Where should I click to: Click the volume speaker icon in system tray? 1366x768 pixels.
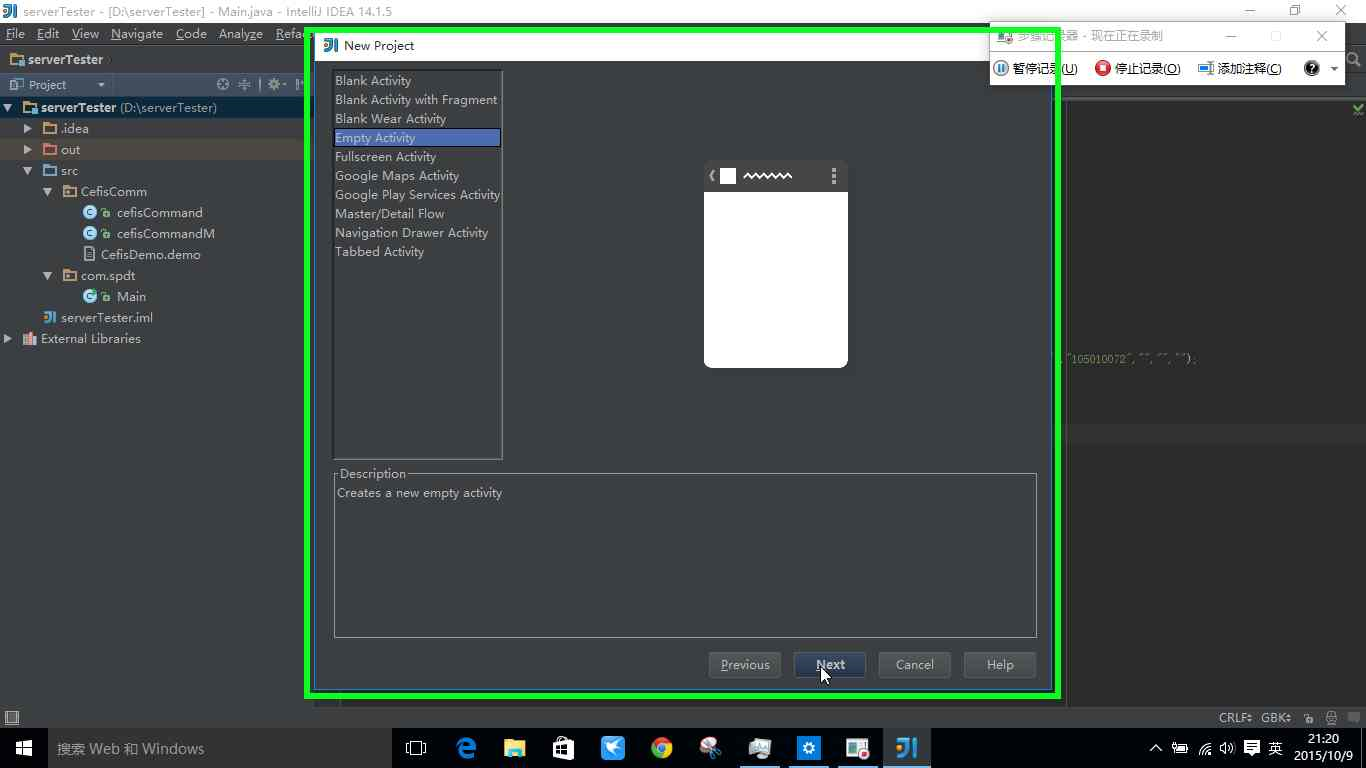click(x=1227, y=748)
